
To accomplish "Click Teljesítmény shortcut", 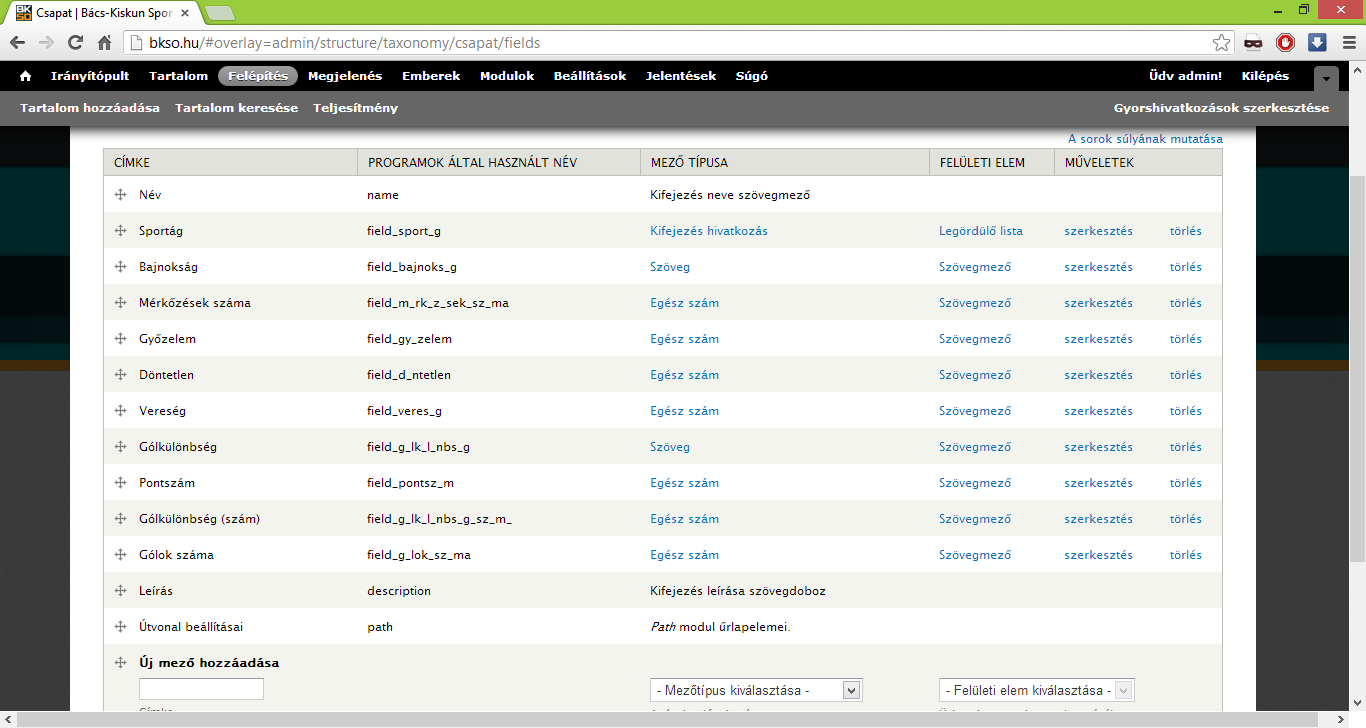I will pyautogui.click(x=356, y=108).
